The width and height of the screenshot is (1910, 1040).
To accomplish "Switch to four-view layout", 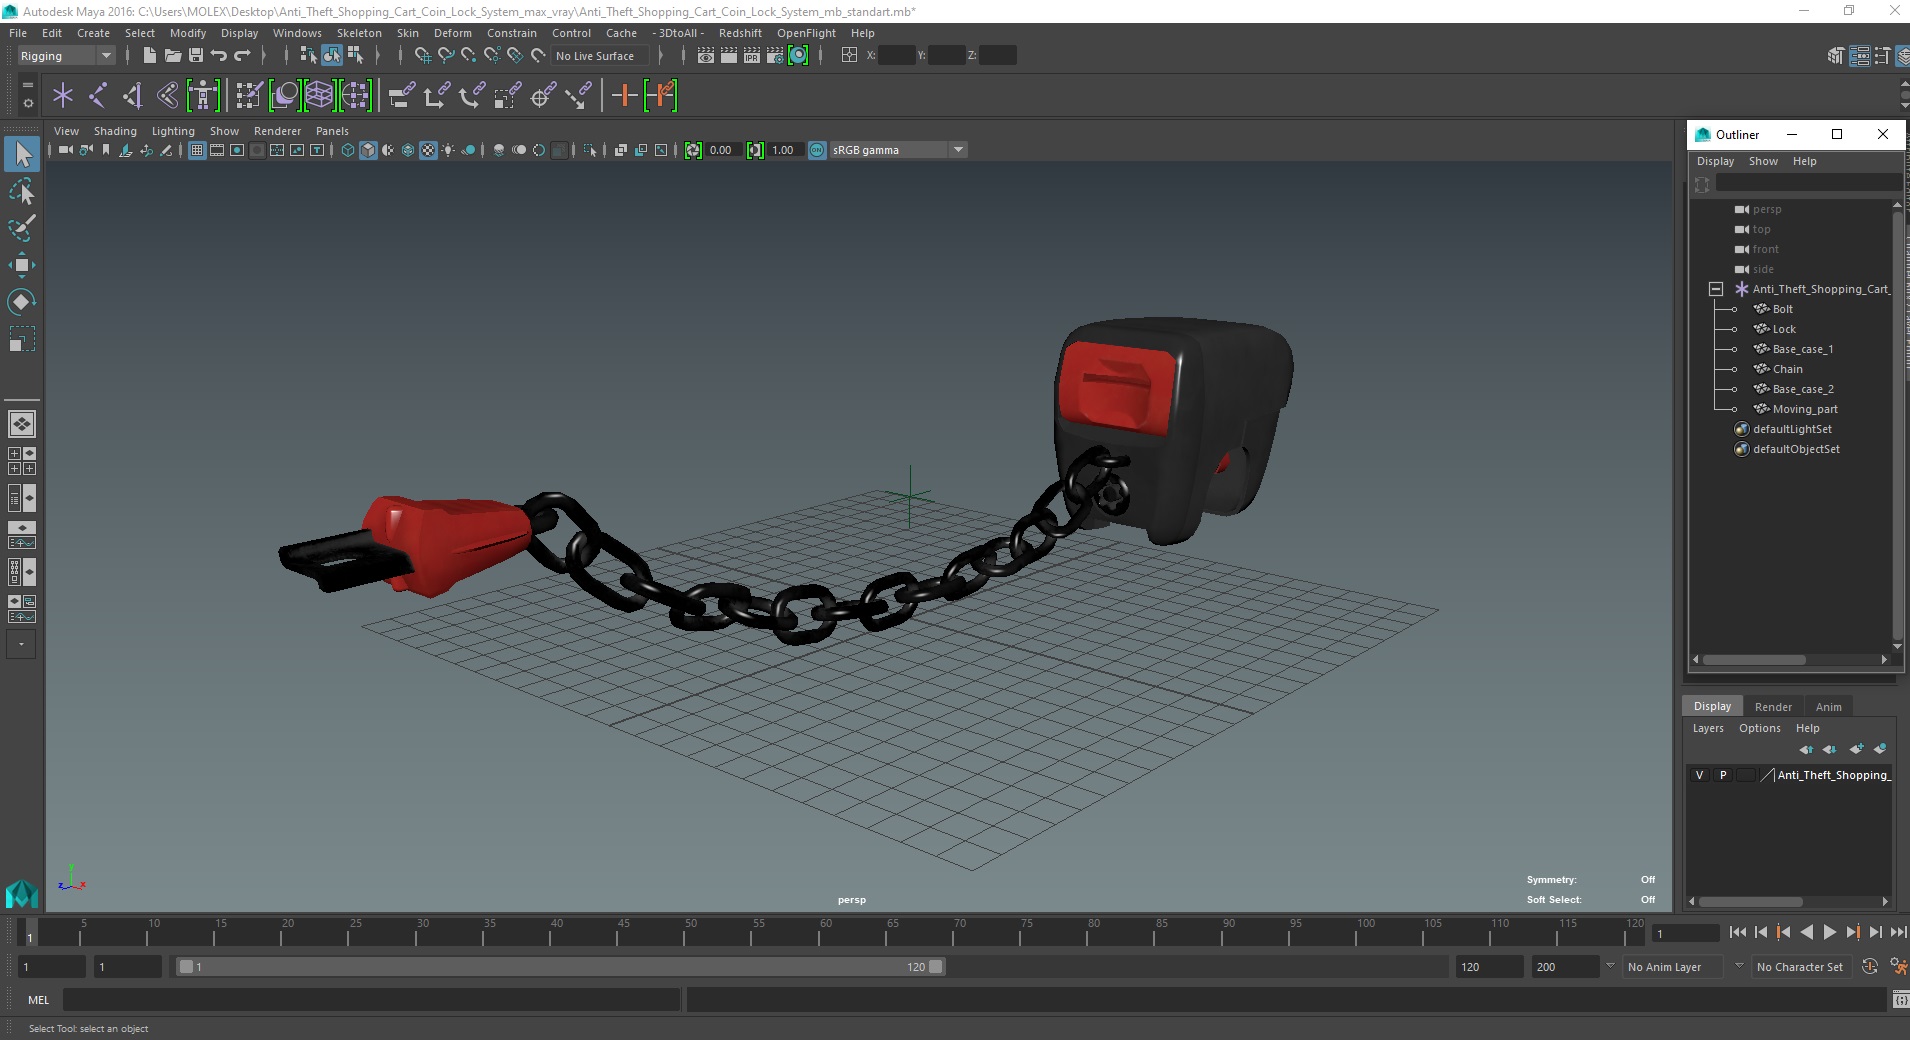I will (22, 461).
